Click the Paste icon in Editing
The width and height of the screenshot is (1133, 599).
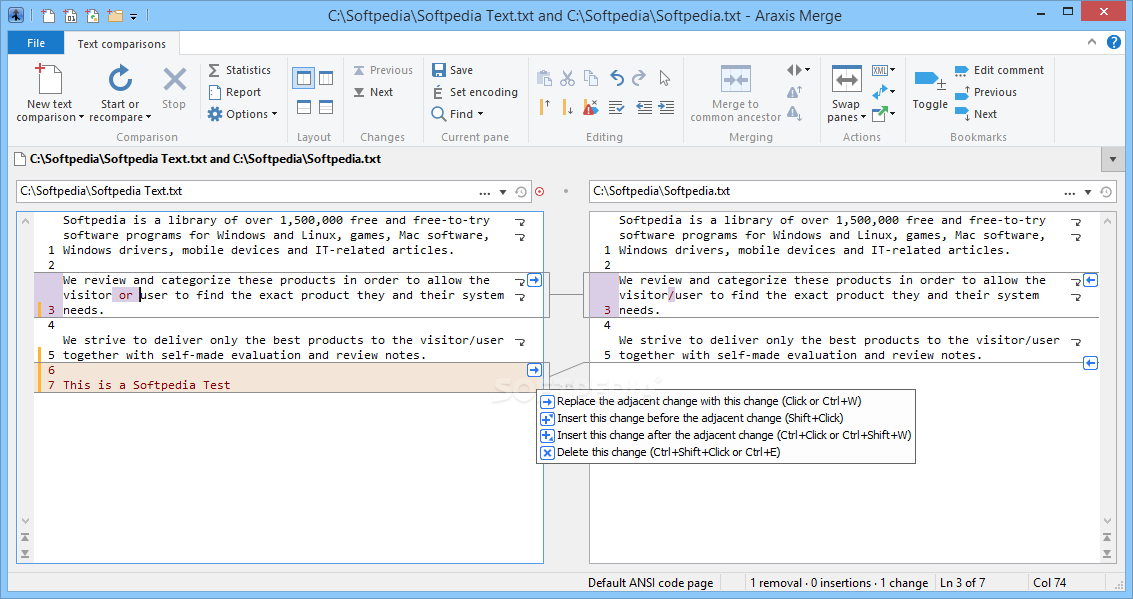coord(545,78)
